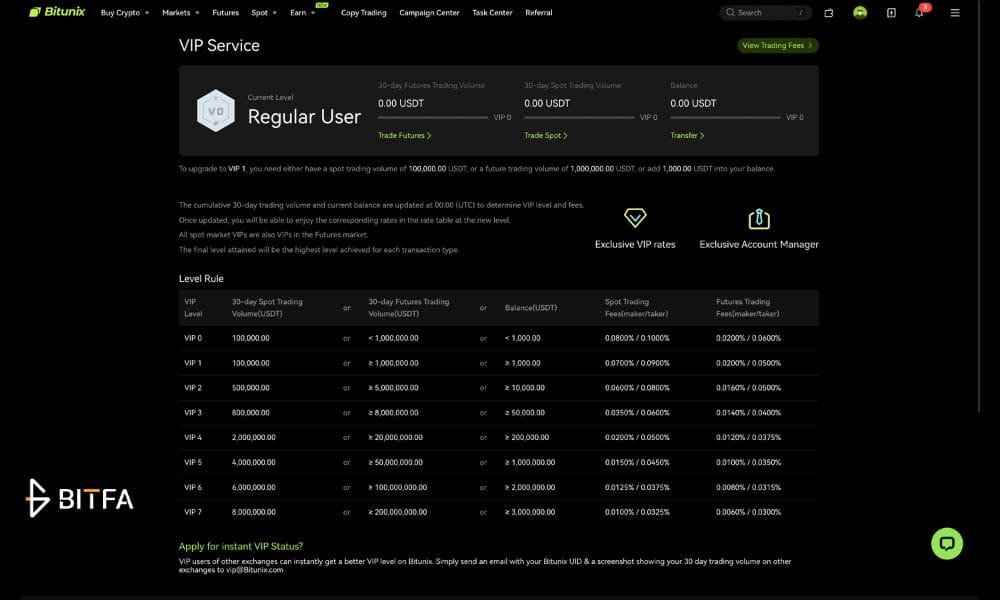The width and height of the screenshot is (1000, 600).
Task: Click balance ≥ 3,000,000.00 cell
Action: point(530,512)
